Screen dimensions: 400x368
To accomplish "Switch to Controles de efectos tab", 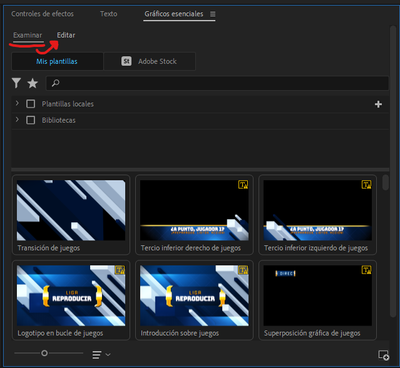I will pos(42,14).
